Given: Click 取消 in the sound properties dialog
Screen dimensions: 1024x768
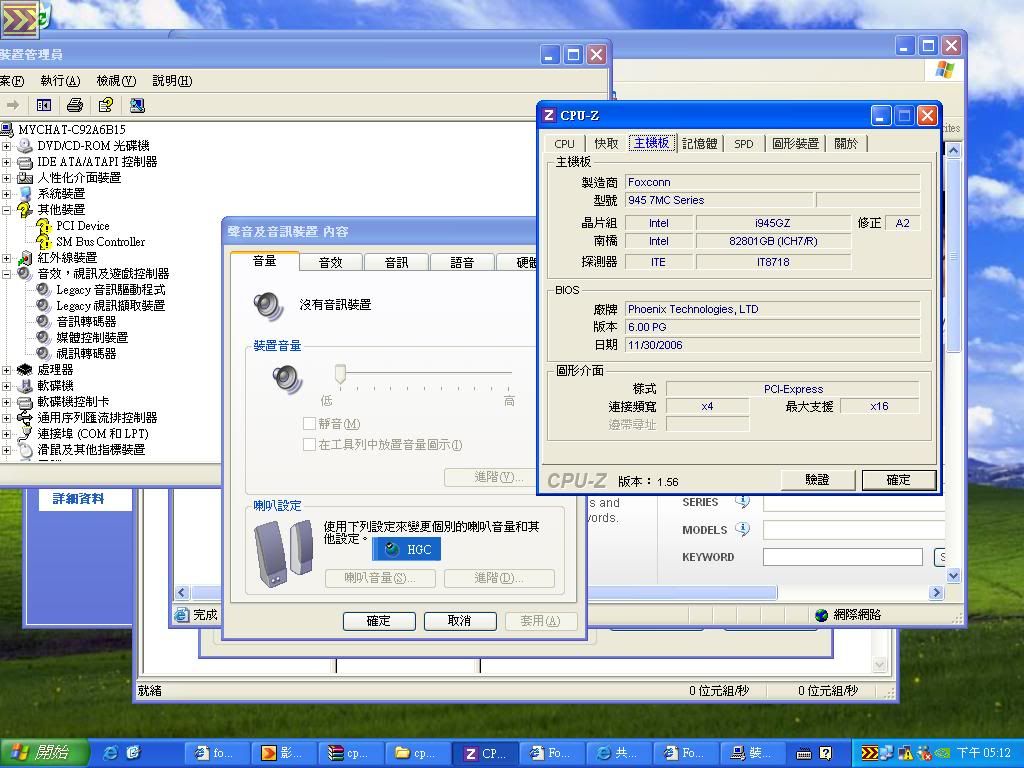Looking at the screenshot, I should 459,621.
